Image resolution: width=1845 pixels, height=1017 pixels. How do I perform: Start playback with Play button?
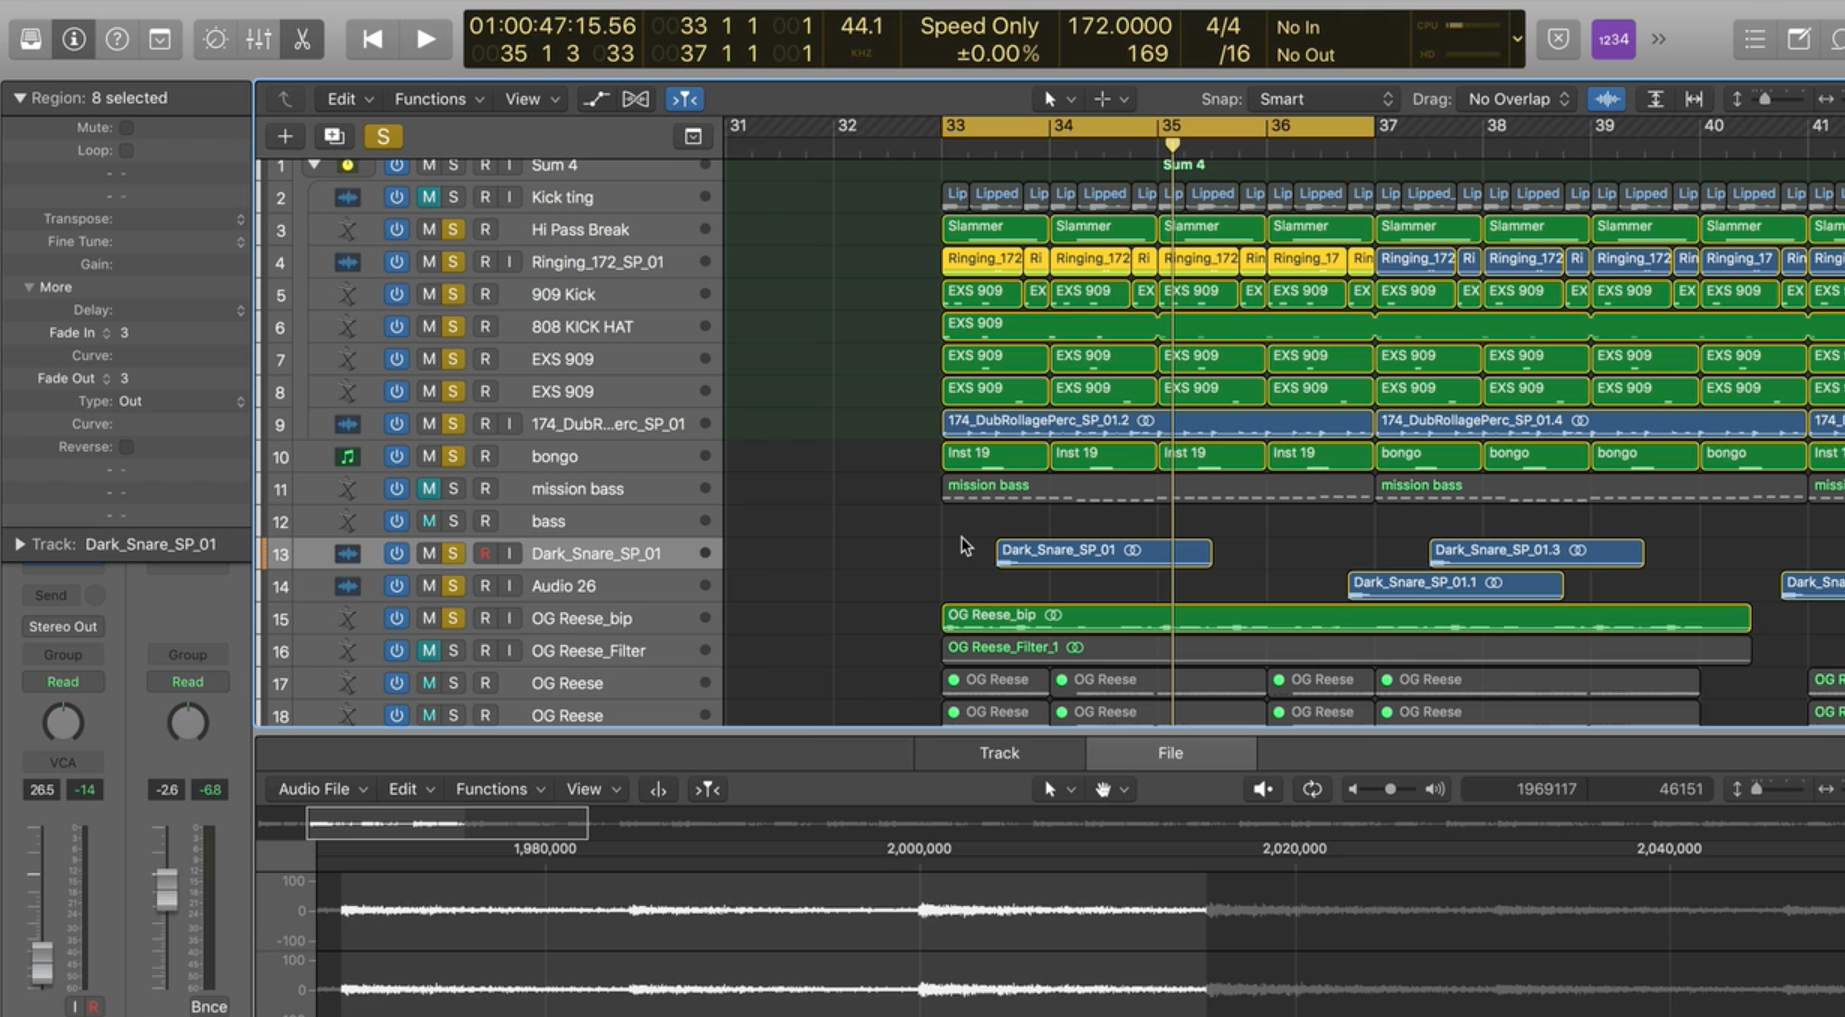click(x=426, y=39)
